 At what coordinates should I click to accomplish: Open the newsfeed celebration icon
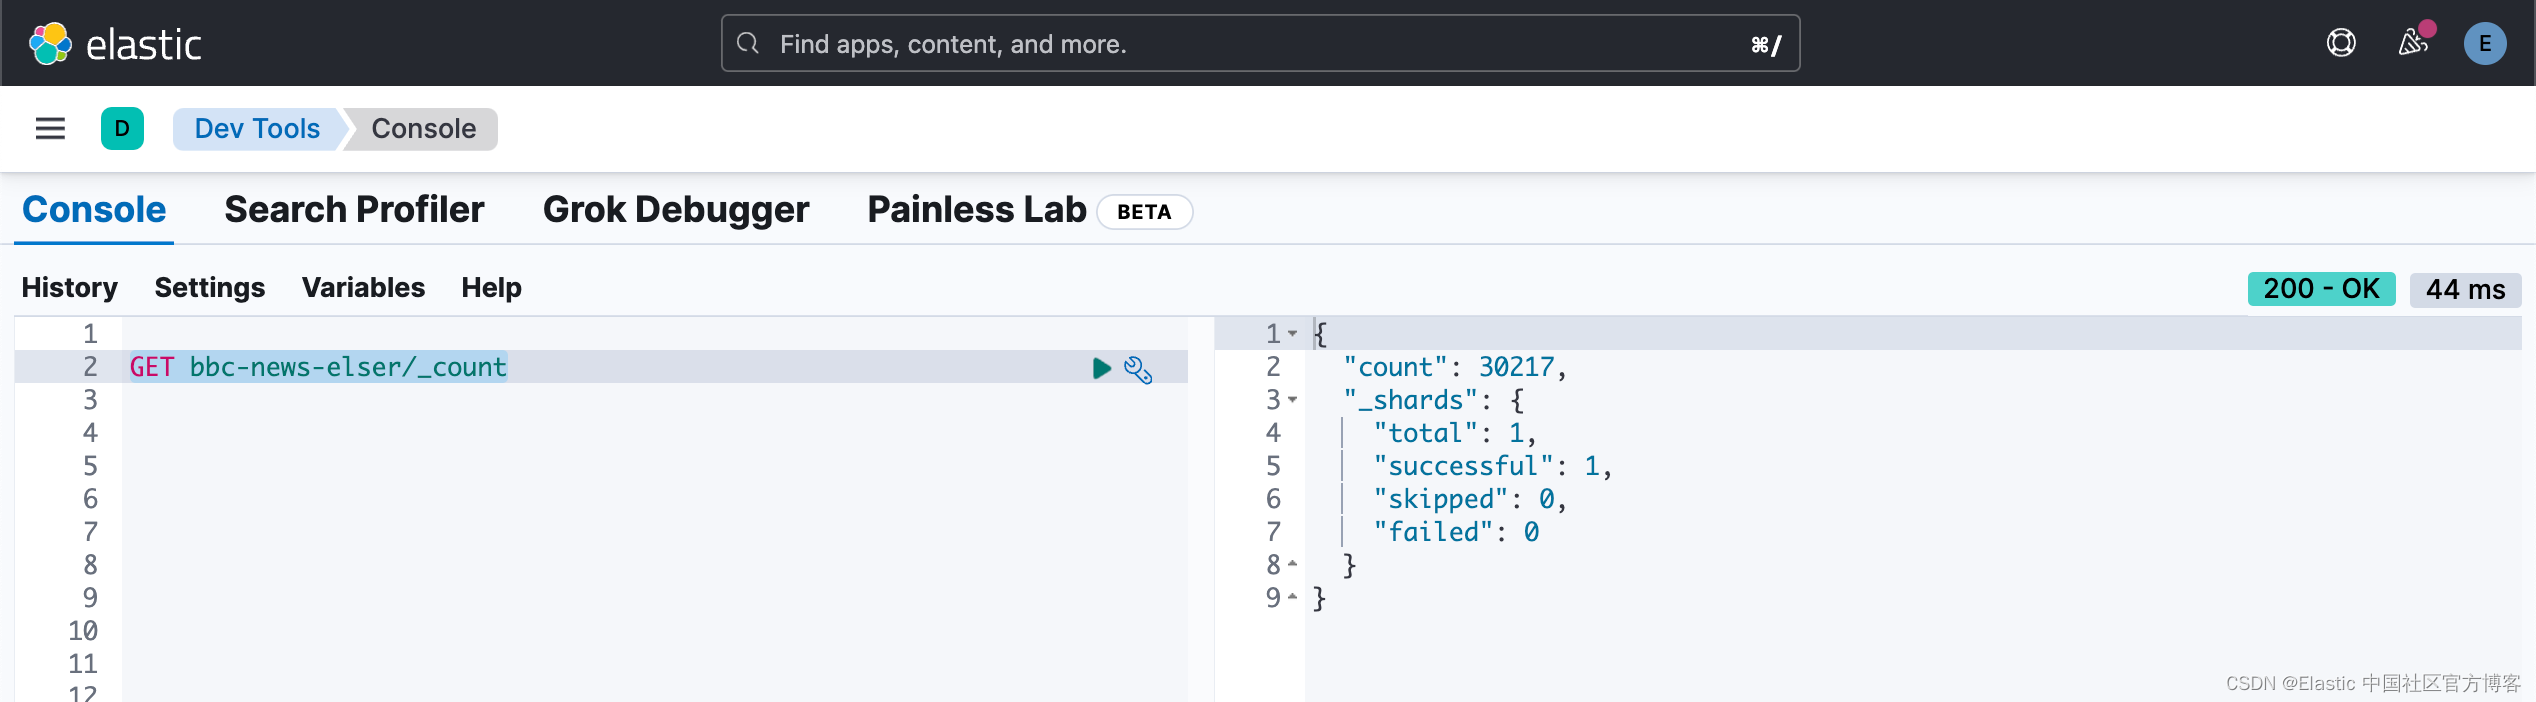[2413, 43]
